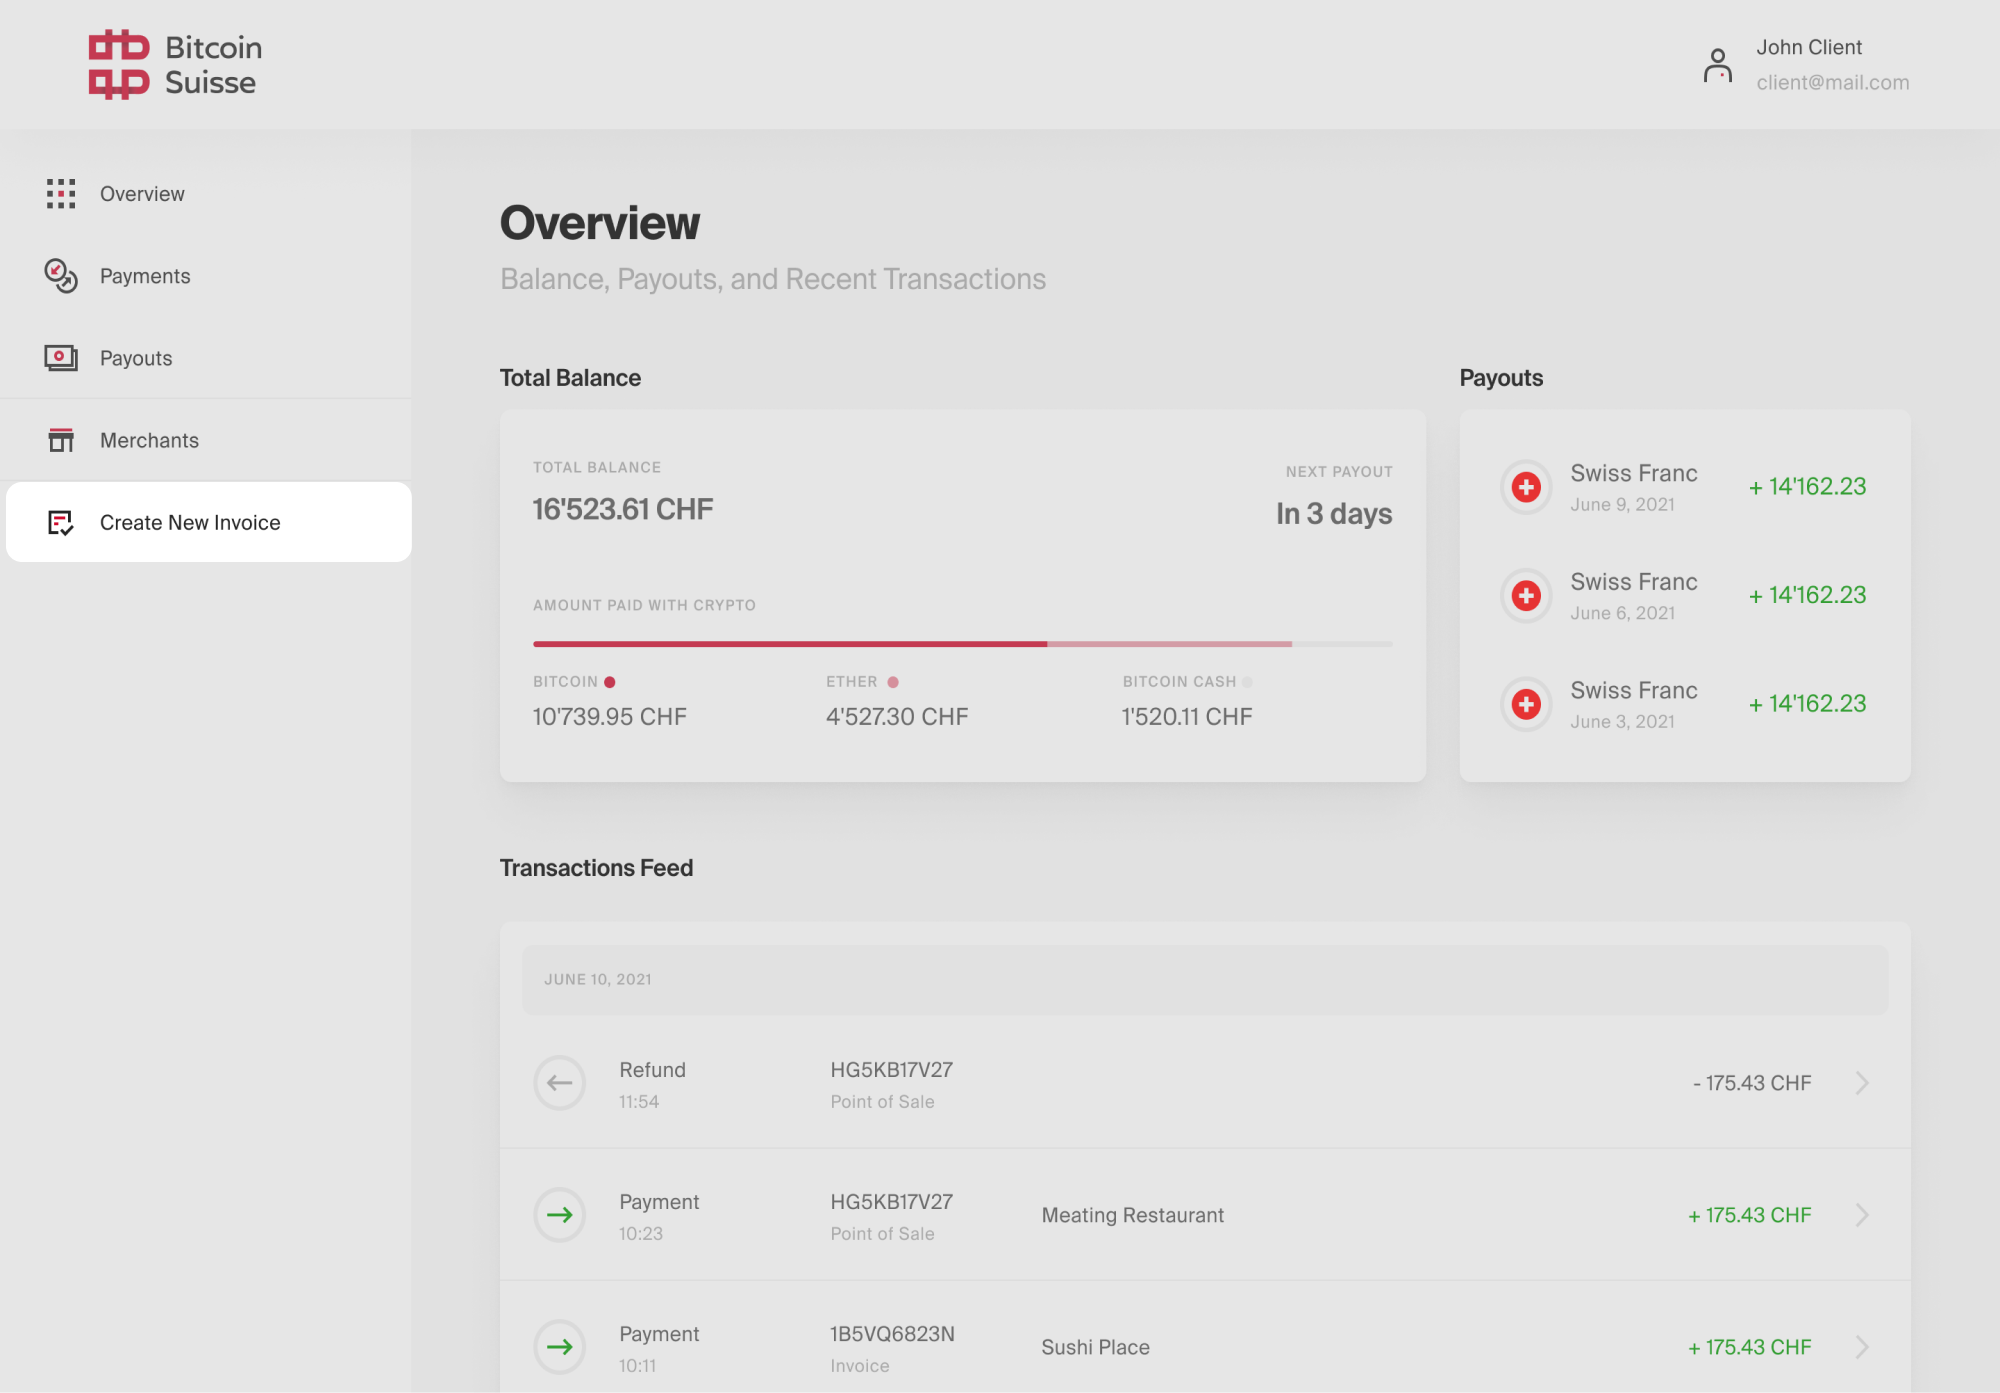Screen dimensions: 2000x1393
Task: Click the green Refund arrow icon
Action: click(559, 1082)
